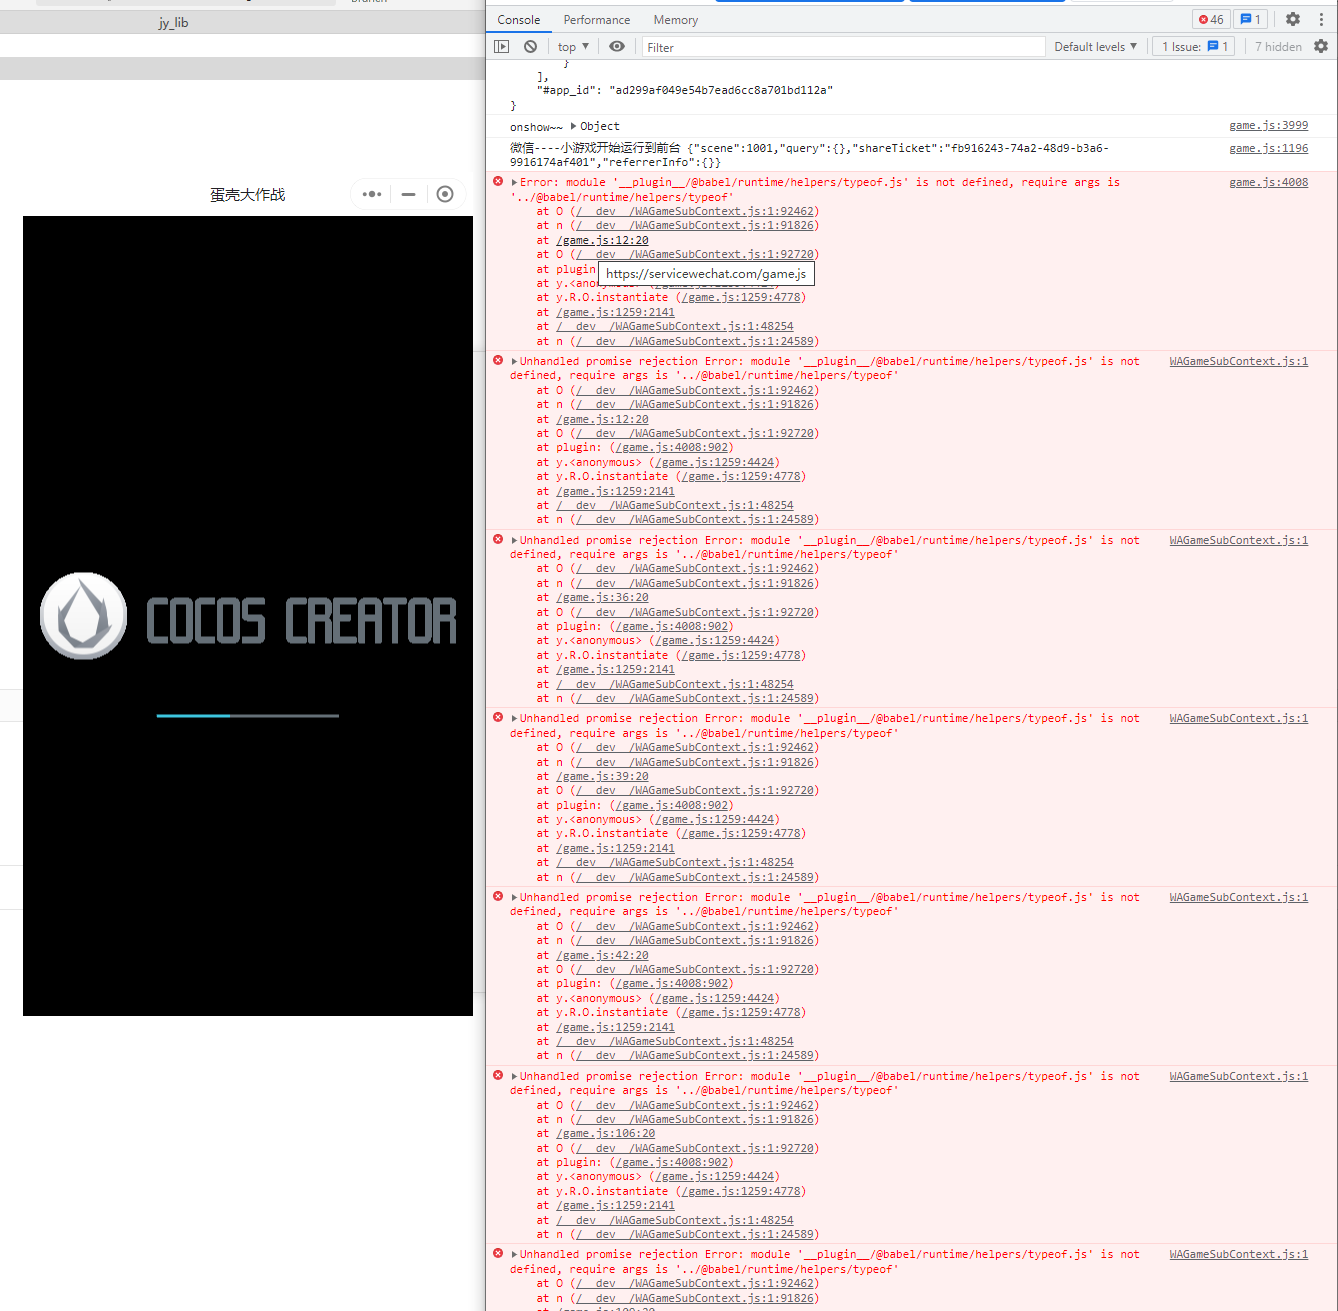The image size is (1338, 1311).
Task: Clear the console with the ban icon
Action: click(531, 47)
